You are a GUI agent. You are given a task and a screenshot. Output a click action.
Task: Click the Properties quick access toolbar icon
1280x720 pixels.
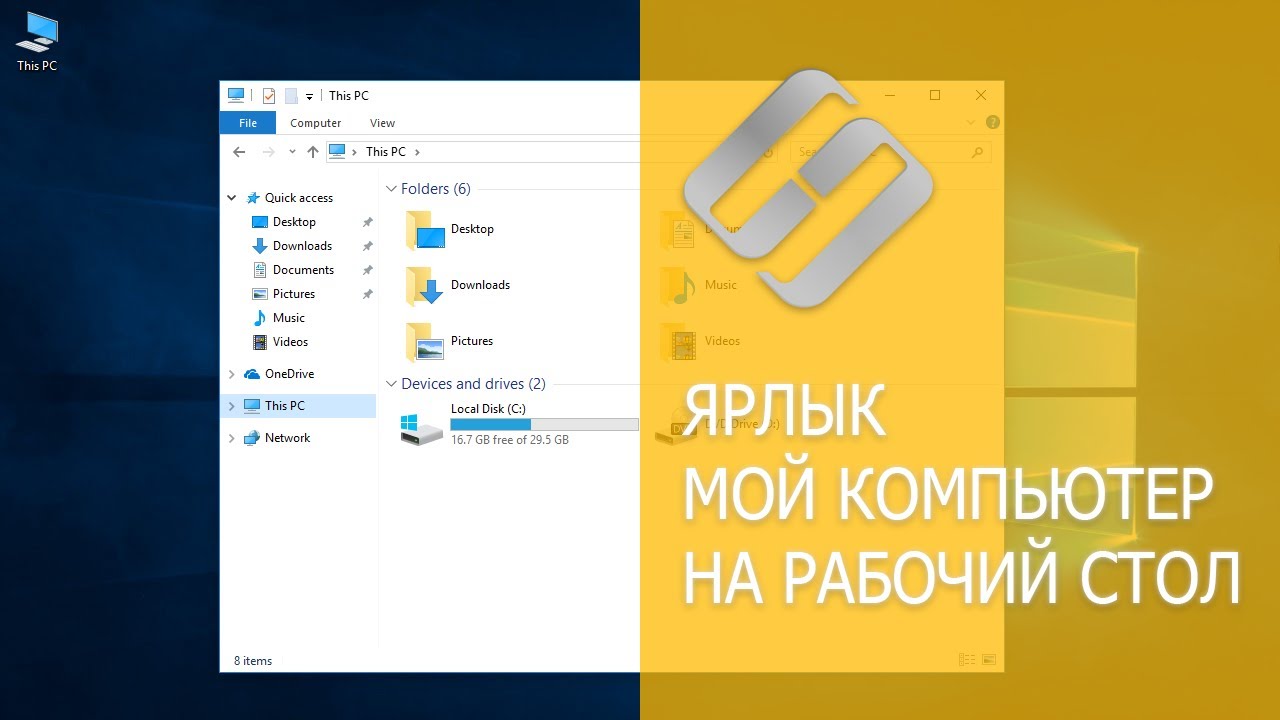(268, 96)
